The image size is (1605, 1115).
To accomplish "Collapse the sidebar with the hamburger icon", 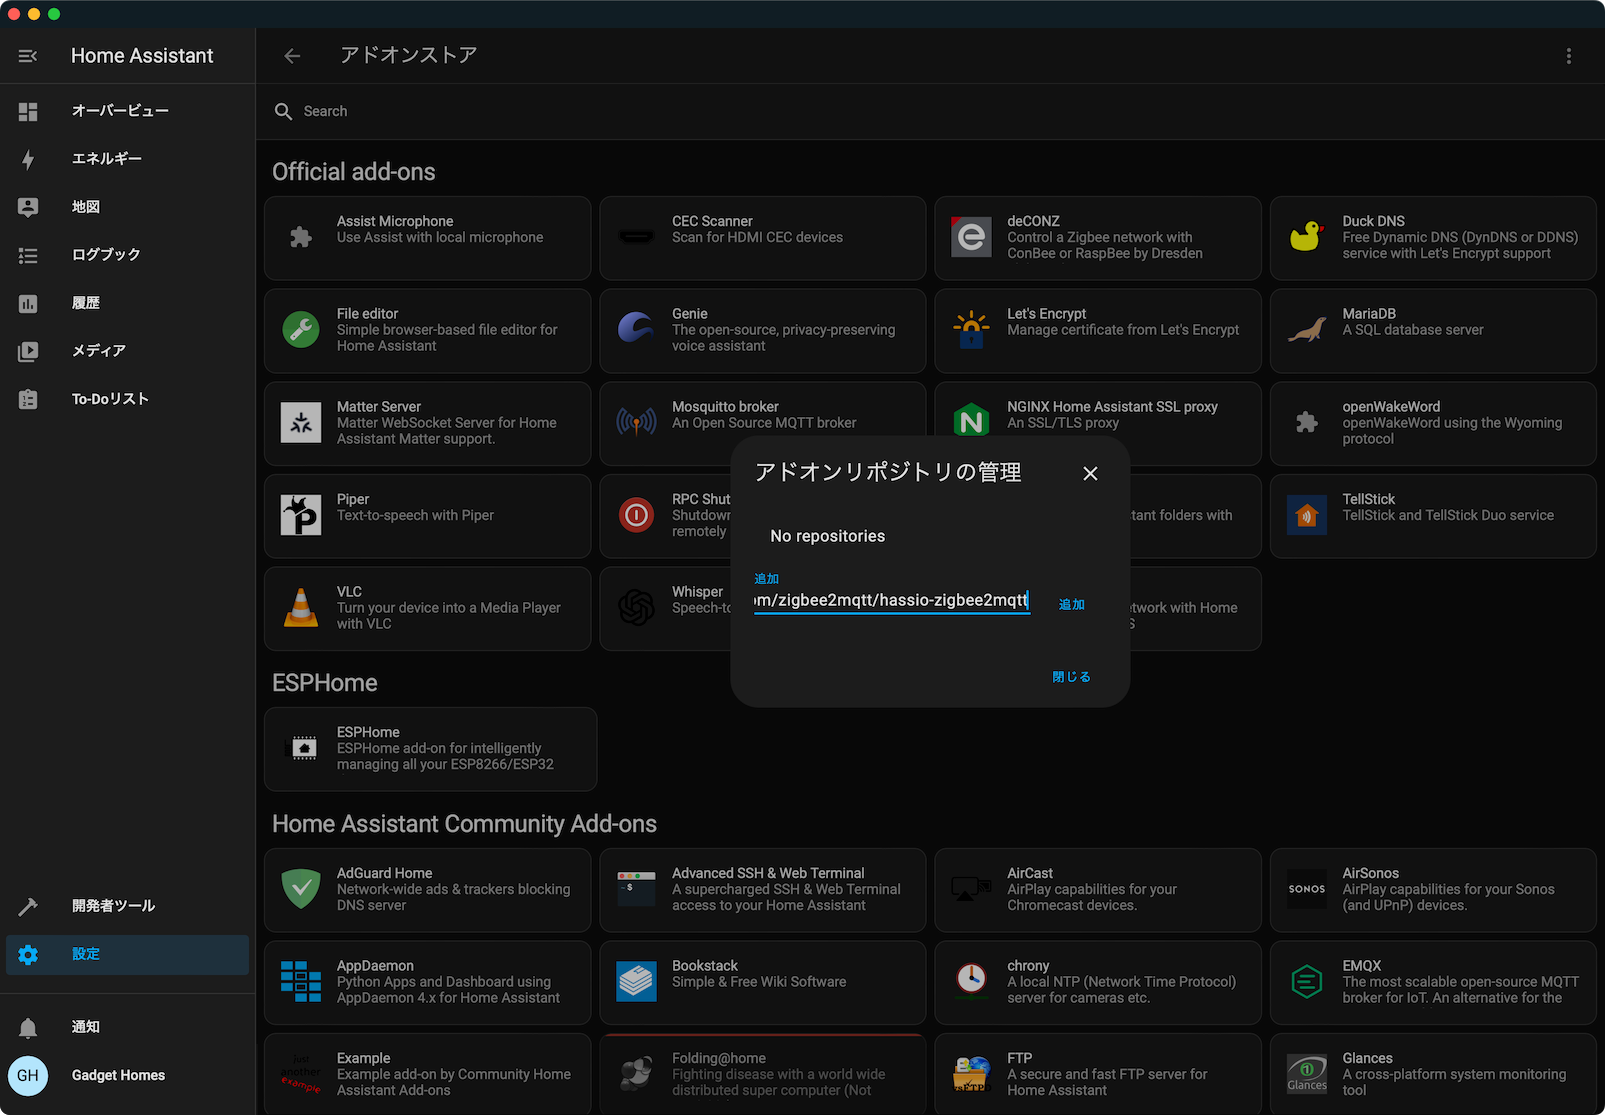I will point(28,56).
